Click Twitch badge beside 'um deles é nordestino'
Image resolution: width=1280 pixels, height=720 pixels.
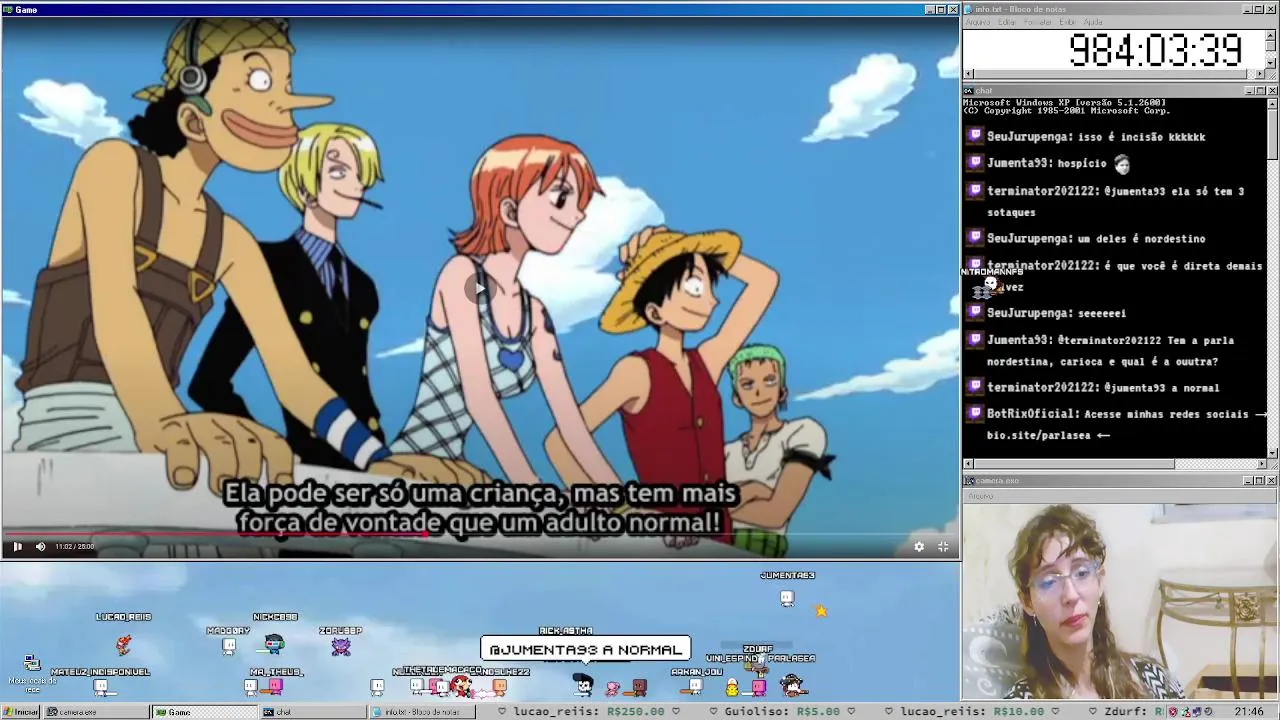[975, 238]
